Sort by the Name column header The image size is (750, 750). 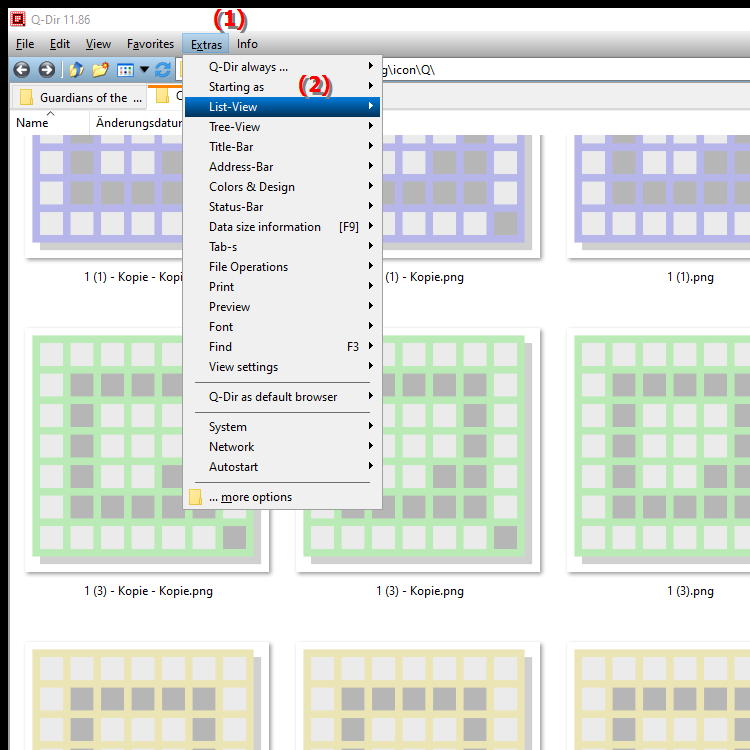50,123
